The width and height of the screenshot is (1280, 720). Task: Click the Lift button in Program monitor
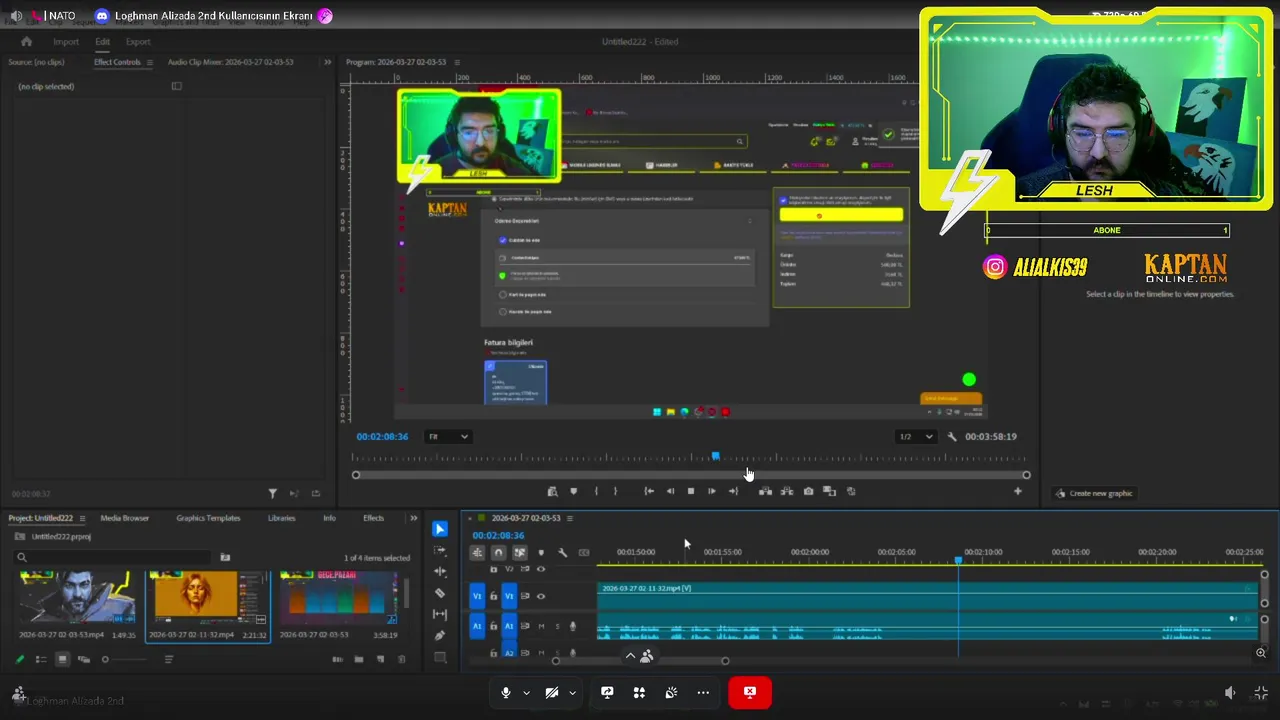(765, 491)
